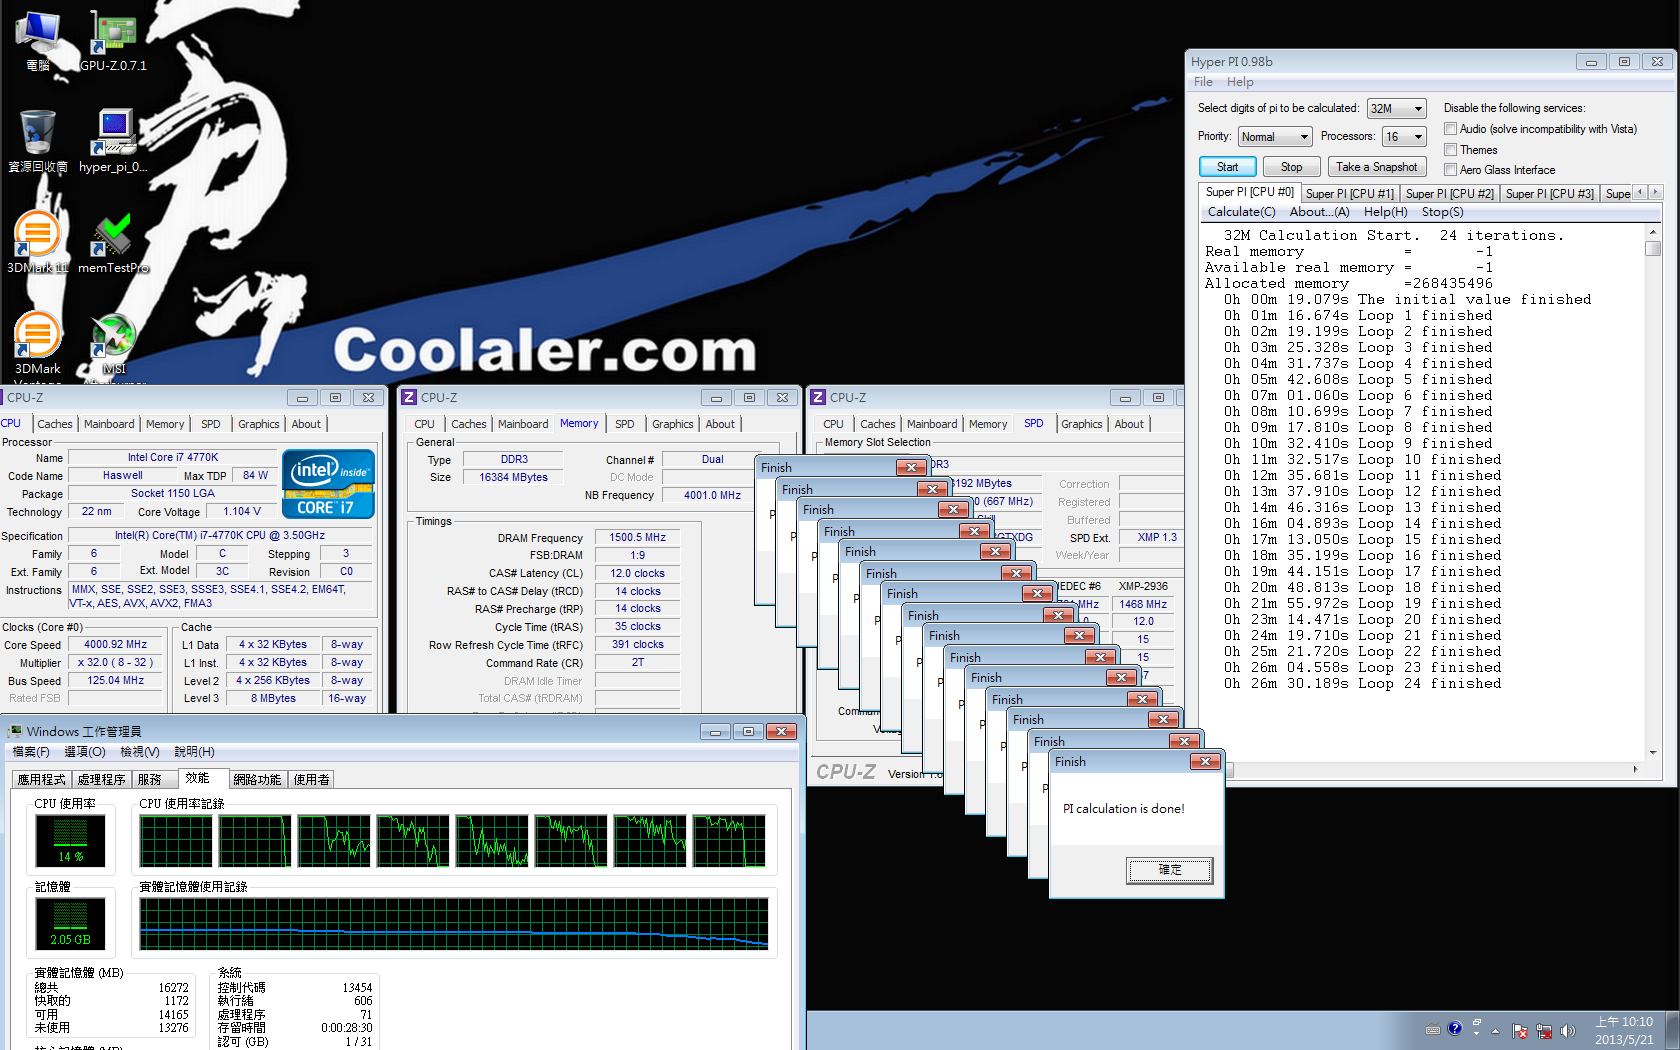Screen dimensions: 1680x1050
Task: Click the Start button in Hyper PI
Action: (1227, 167)
